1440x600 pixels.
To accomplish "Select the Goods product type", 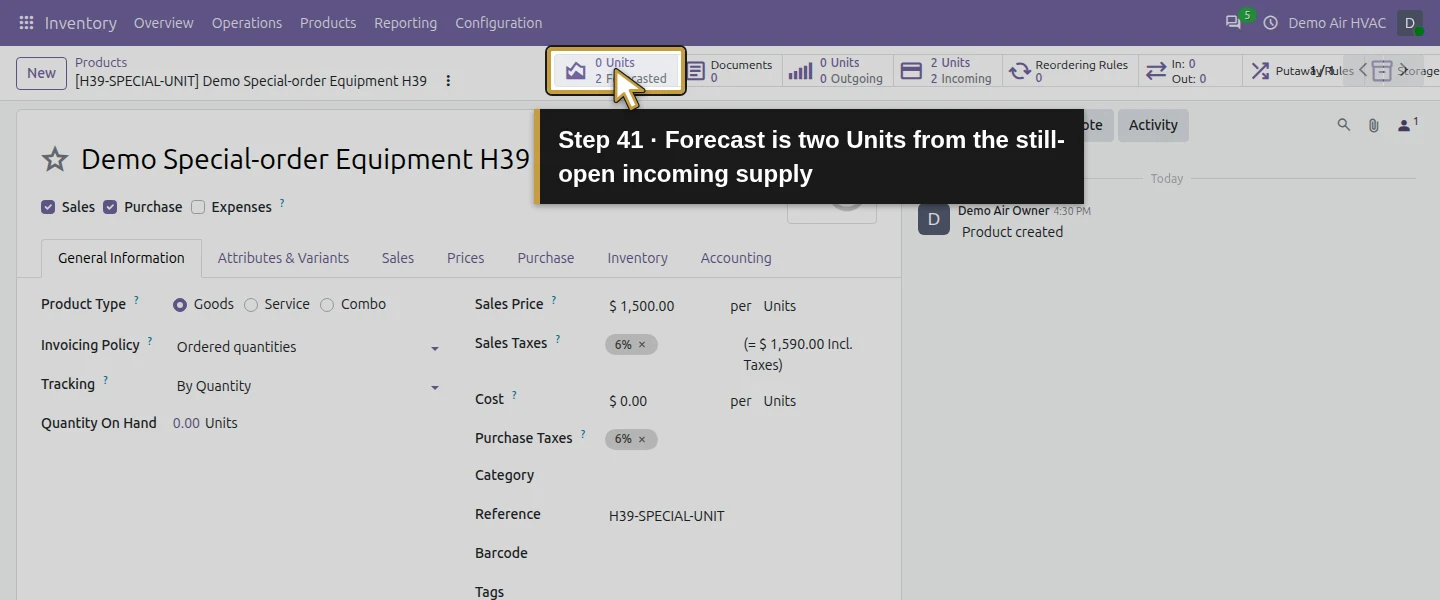I will (x=180, y=305).
